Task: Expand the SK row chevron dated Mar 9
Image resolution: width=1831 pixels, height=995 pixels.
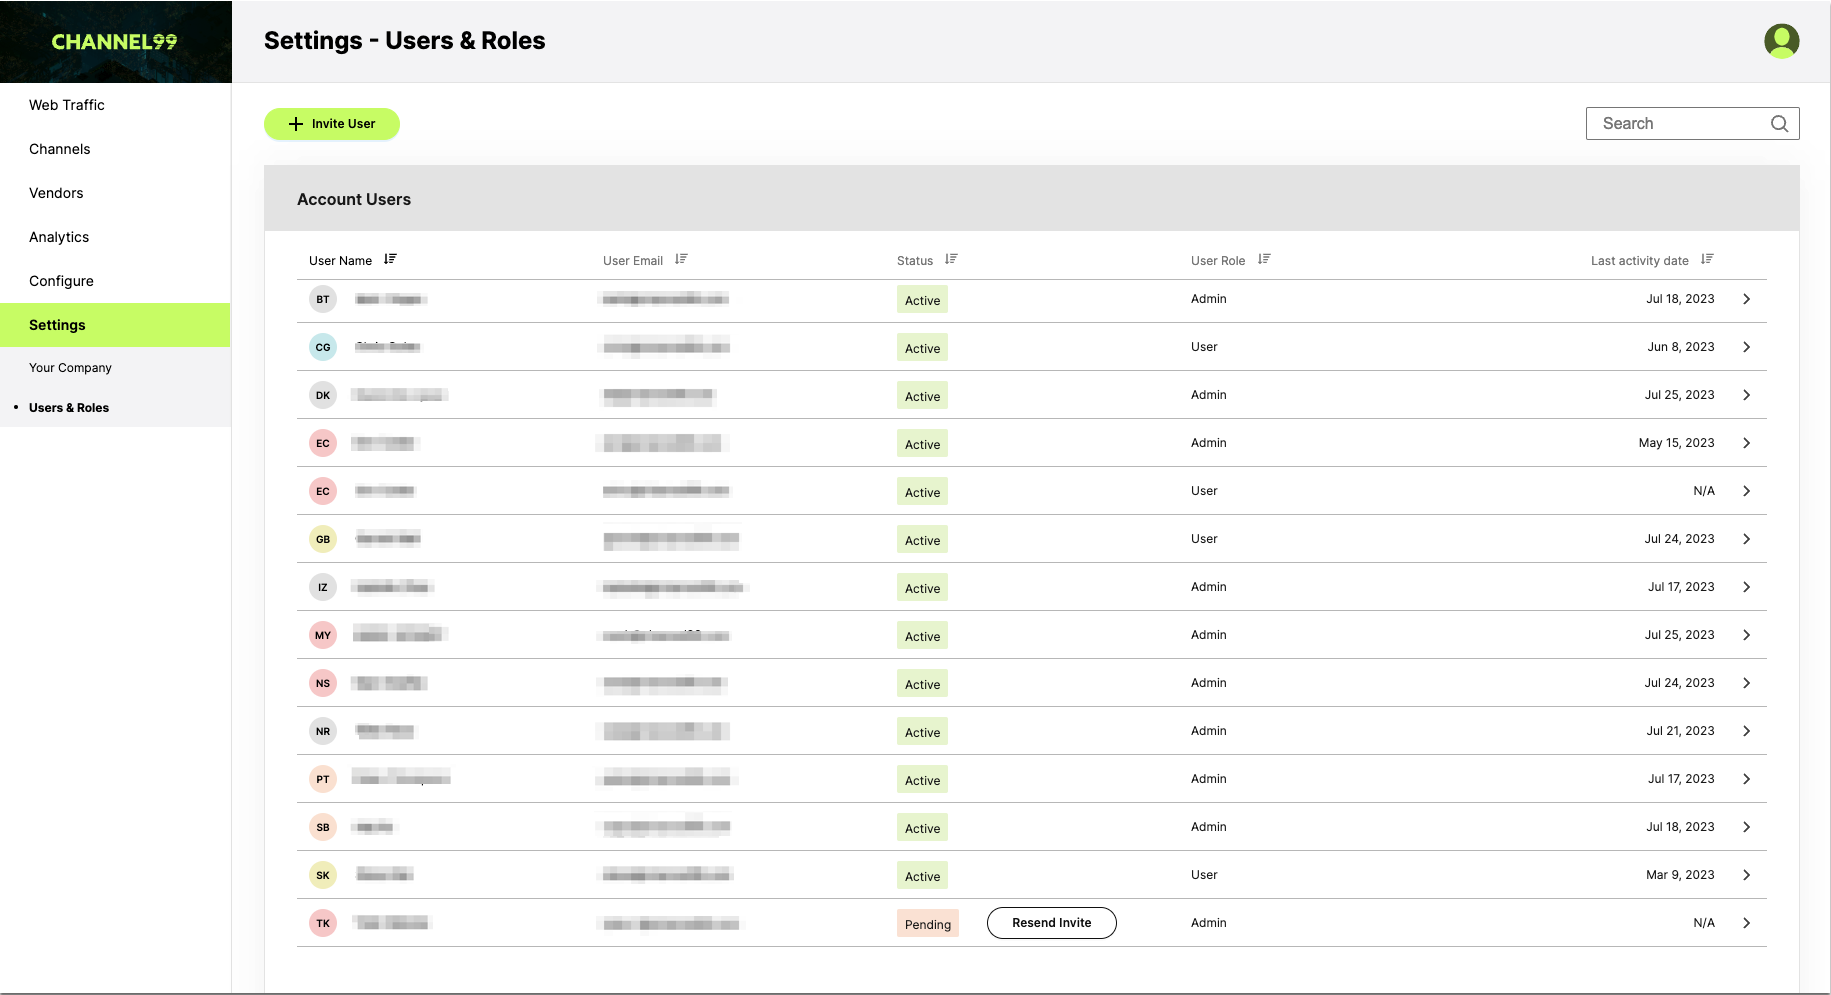Action: (1747, 875)
